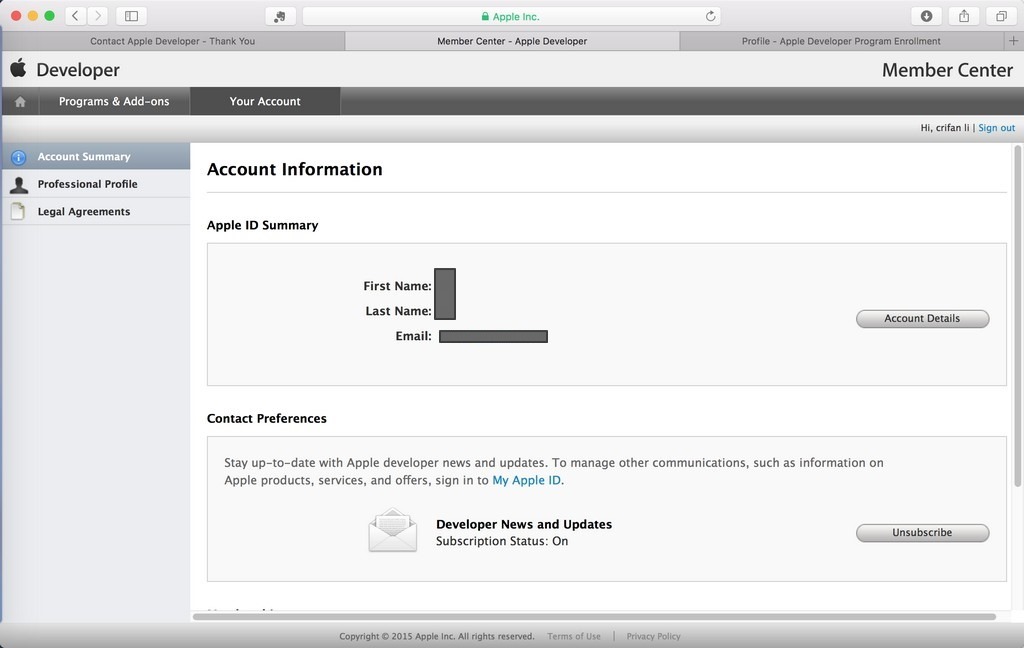
Task: Switch to Profile Enrollment tab
Action: point(841,41)
